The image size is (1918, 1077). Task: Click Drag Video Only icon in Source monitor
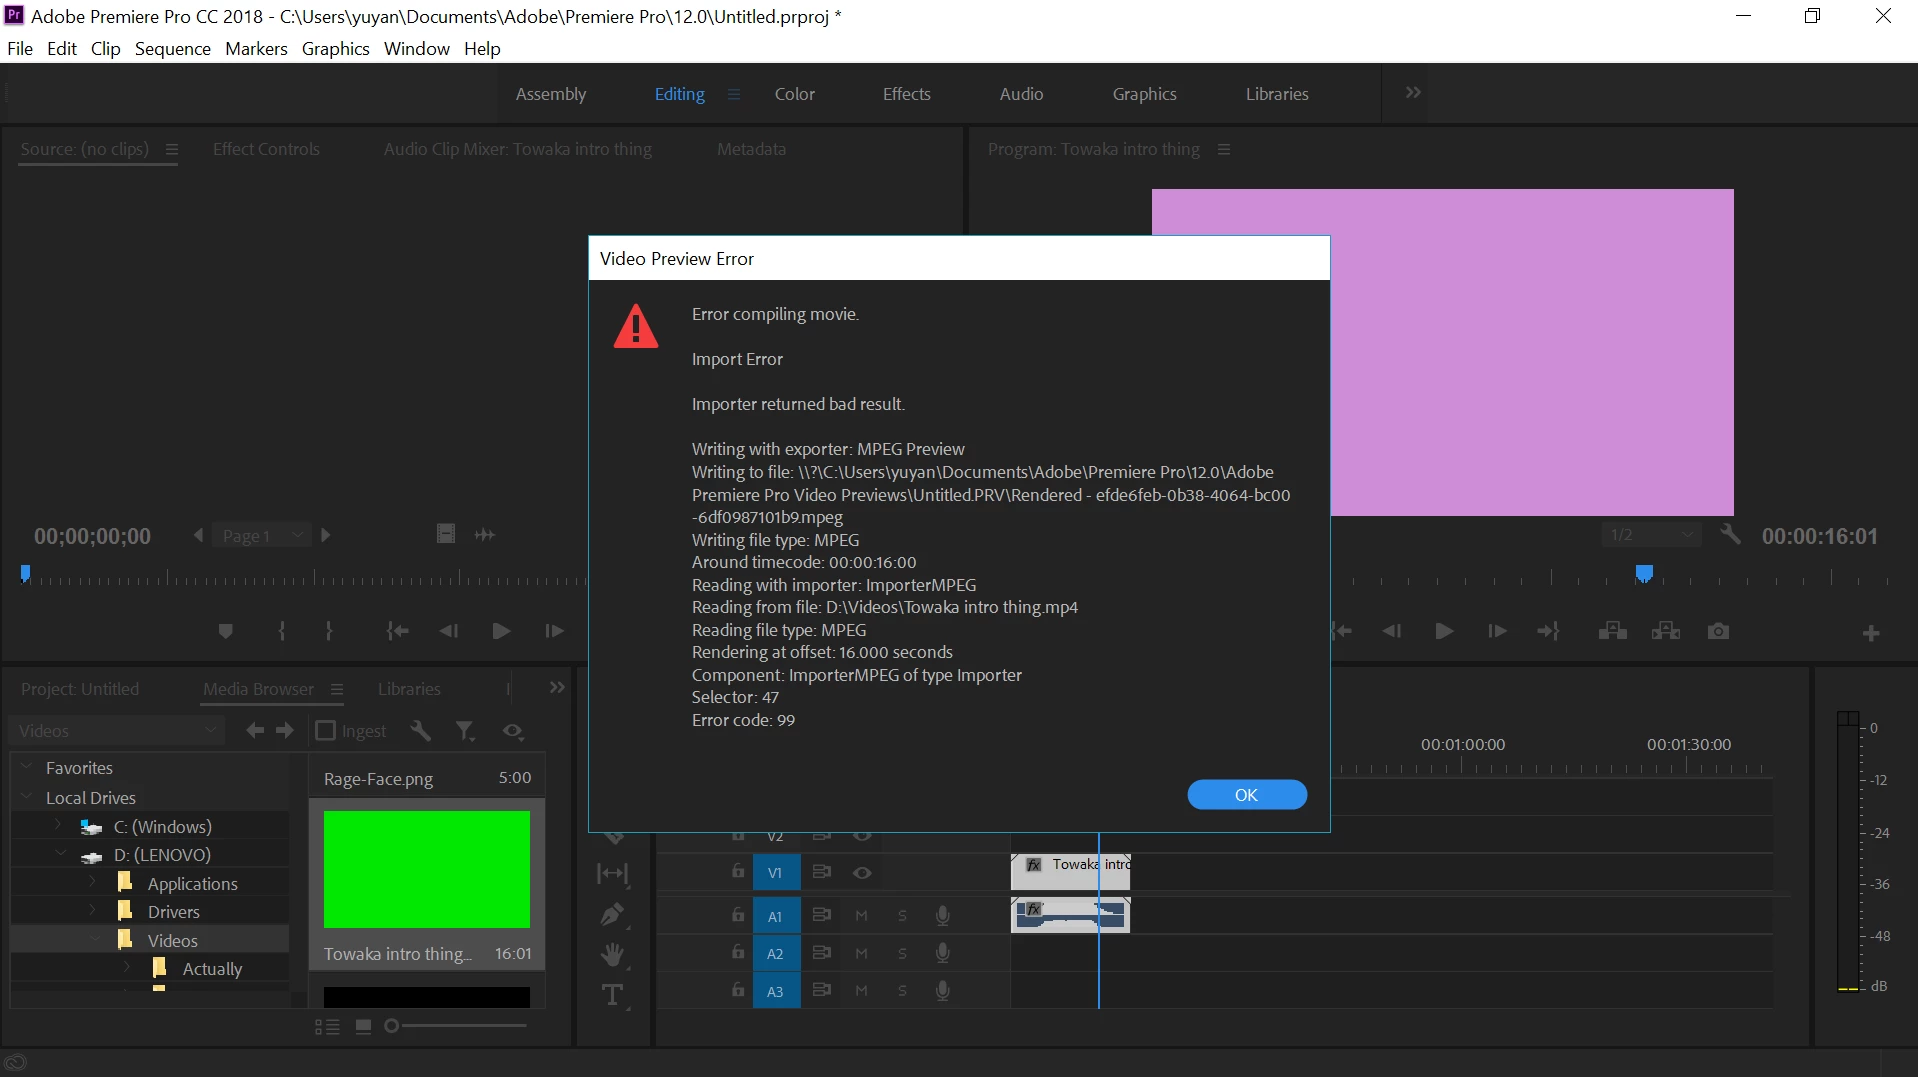coord(446,534)
